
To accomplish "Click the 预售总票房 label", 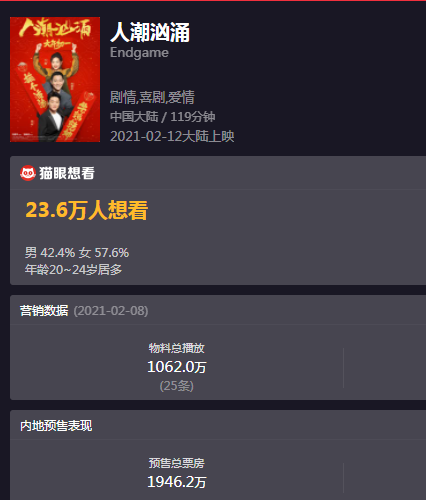I will (177, 463).
